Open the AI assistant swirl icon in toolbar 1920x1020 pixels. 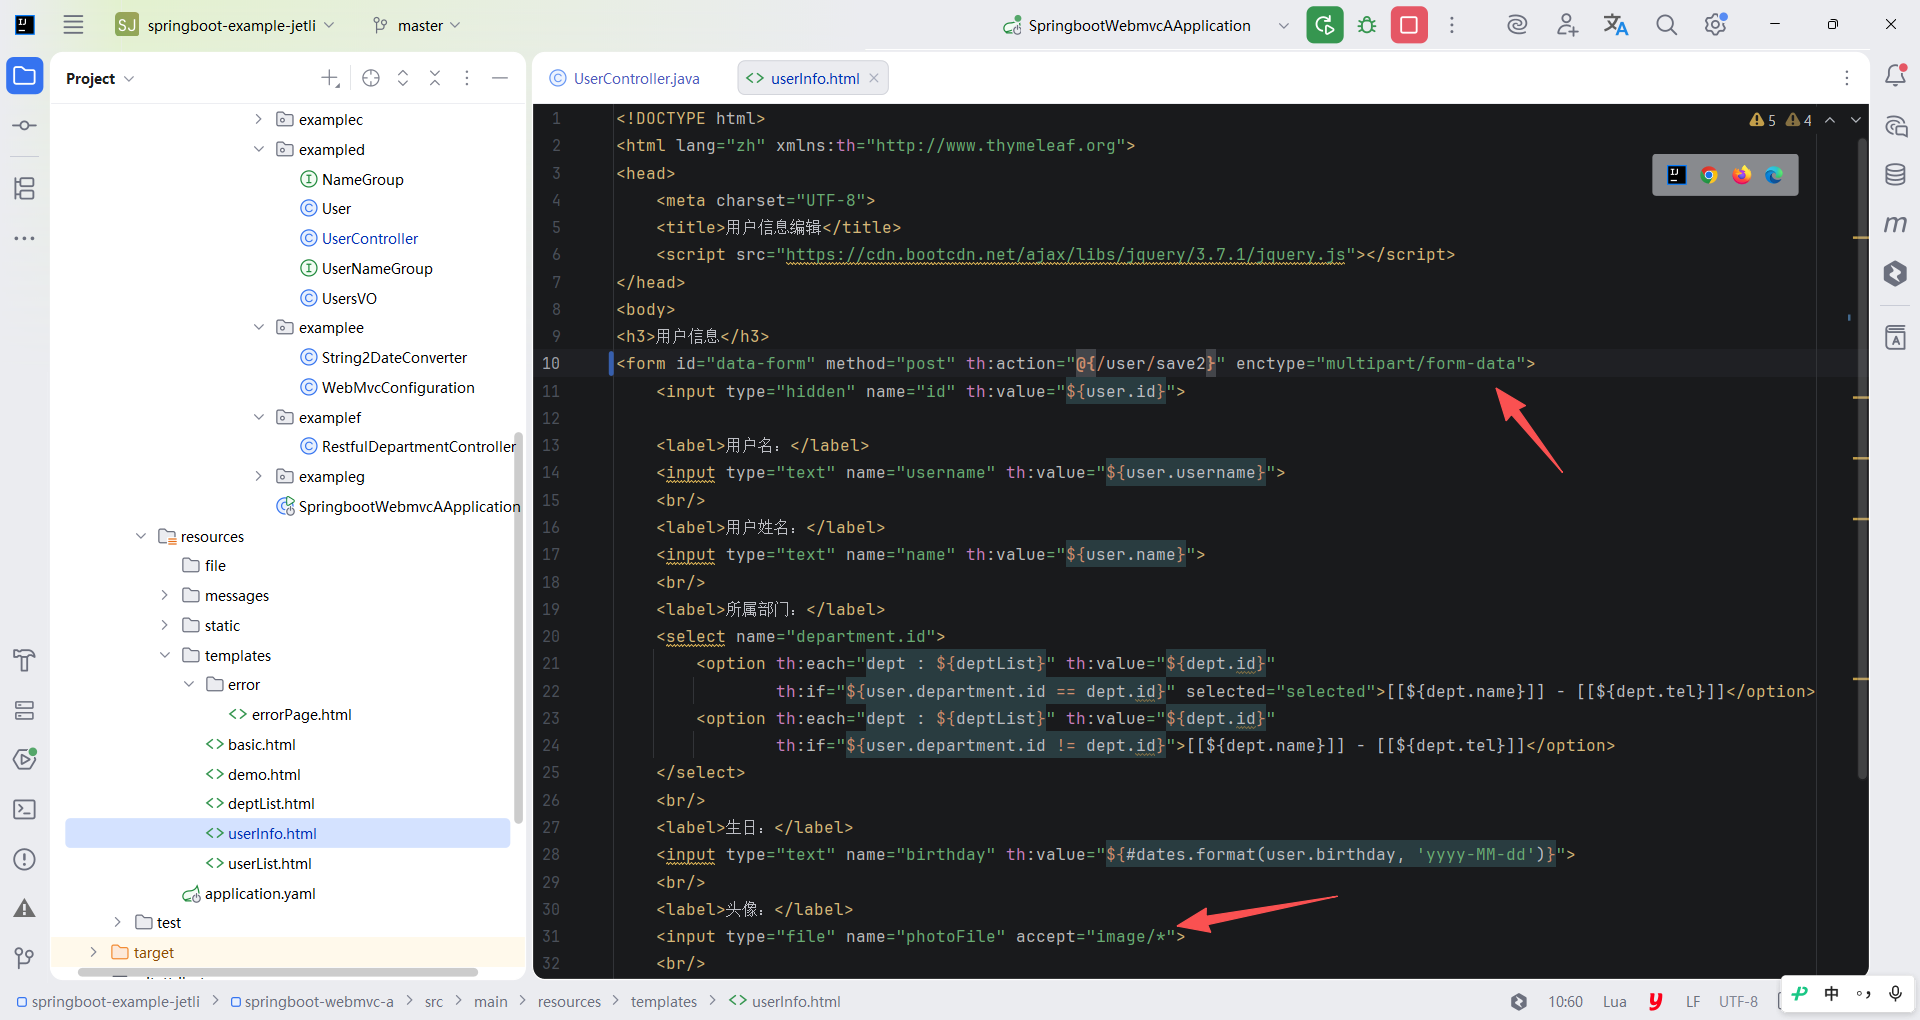(x=1517, y=25)
